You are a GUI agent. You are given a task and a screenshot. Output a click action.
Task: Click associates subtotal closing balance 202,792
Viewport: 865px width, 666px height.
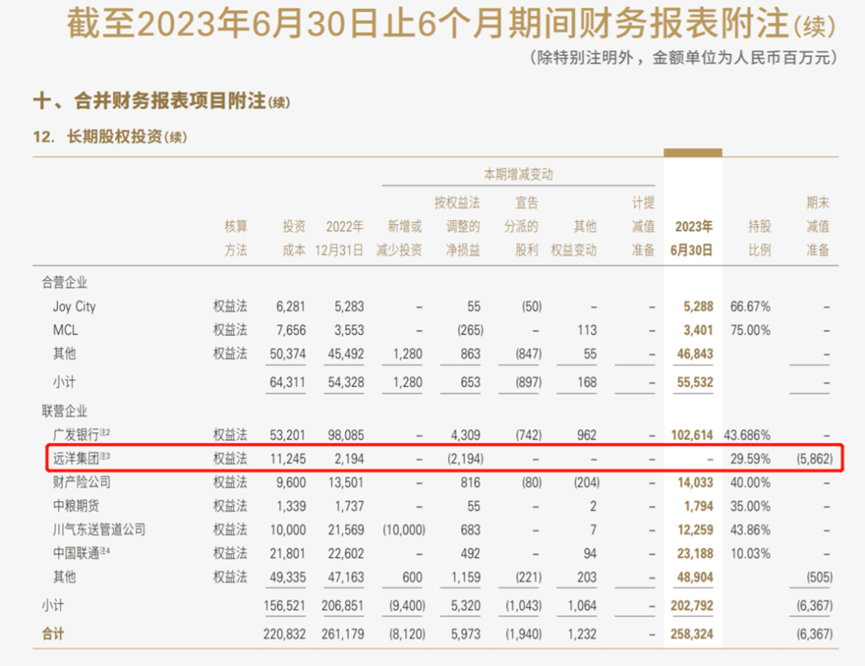coord(692,605)
